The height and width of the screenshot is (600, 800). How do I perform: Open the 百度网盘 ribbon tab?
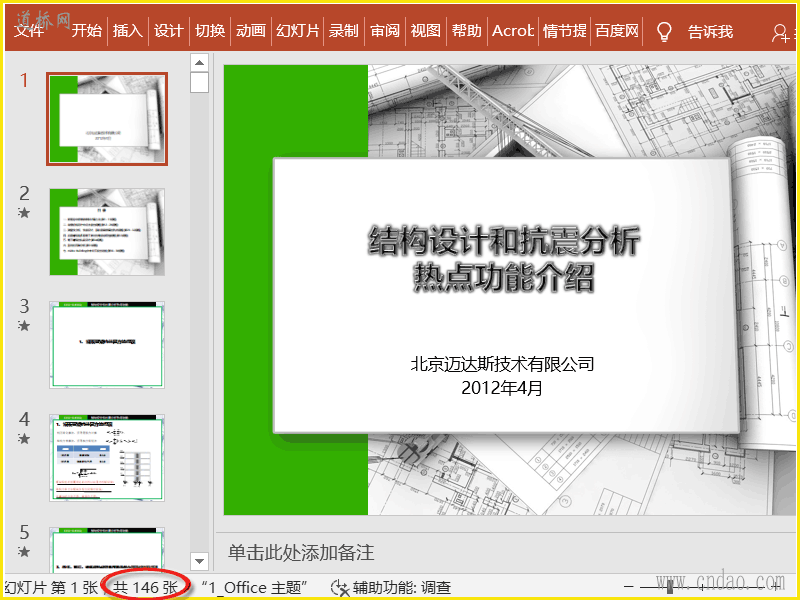[616, 31]
